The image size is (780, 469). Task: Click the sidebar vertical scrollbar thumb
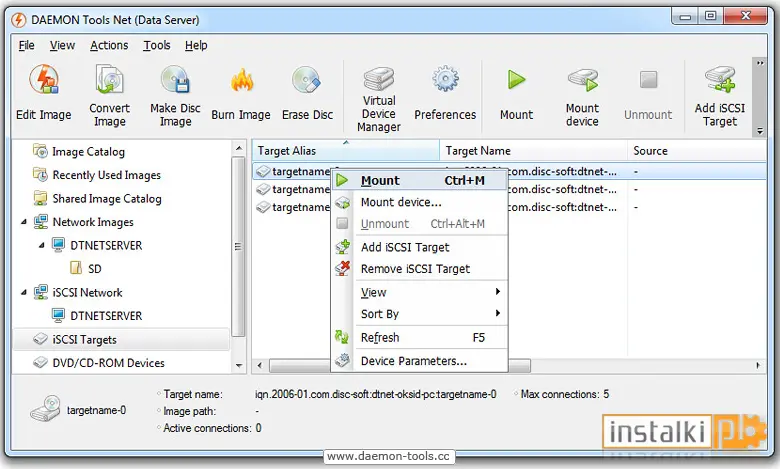pyautogui.click(x=239, y=247)
